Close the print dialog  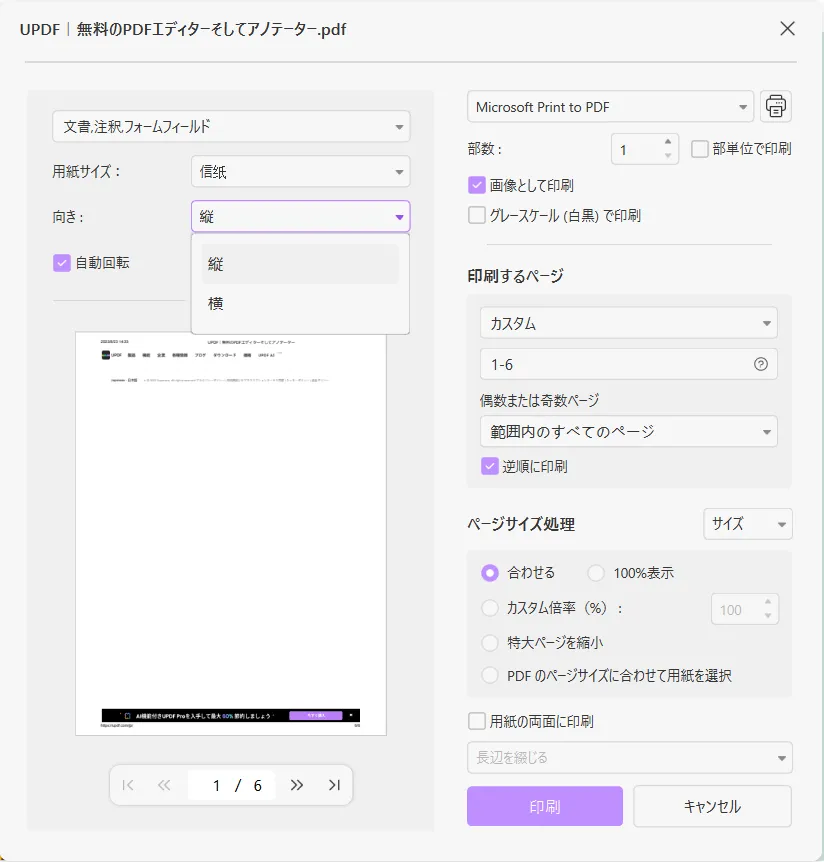click(x=787, y=29)
